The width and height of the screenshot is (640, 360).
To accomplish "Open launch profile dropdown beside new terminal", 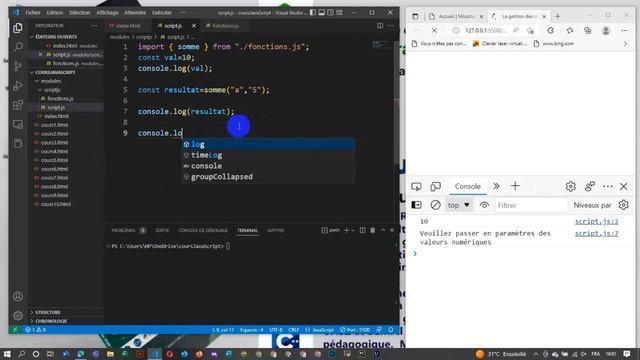I will click(x=353, y=231).
